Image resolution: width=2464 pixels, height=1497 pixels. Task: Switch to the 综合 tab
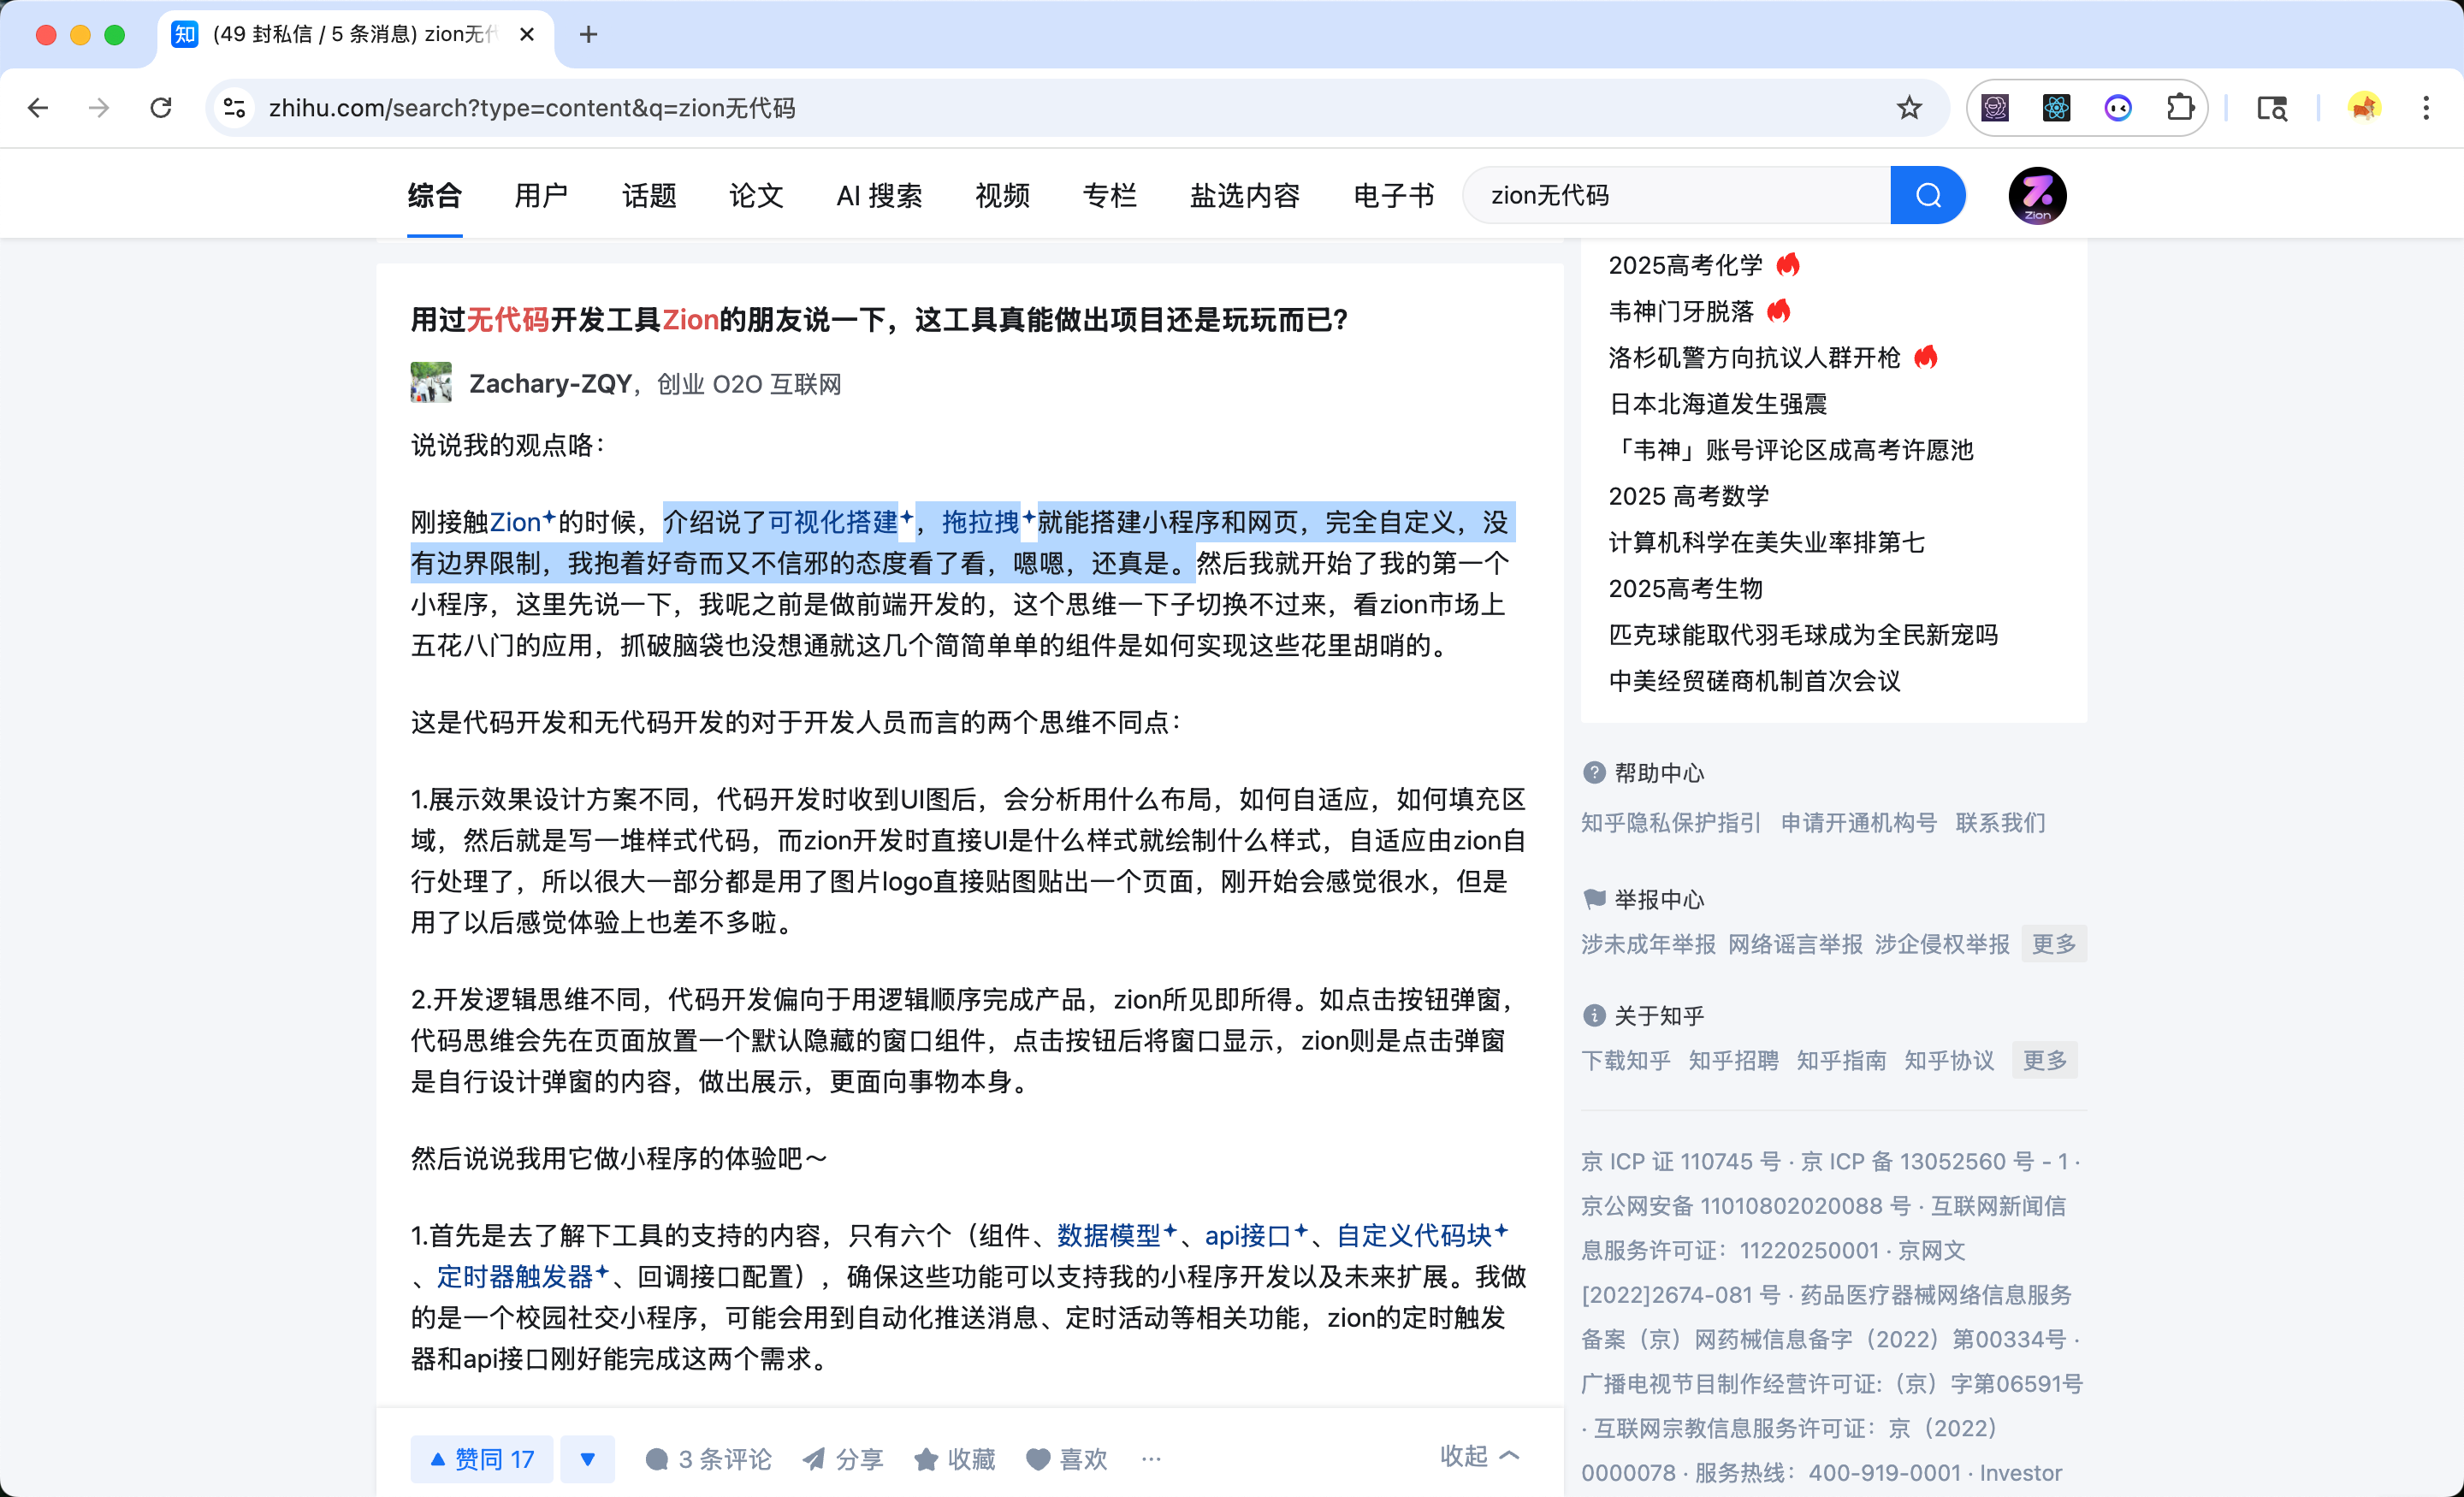[435, 195]
